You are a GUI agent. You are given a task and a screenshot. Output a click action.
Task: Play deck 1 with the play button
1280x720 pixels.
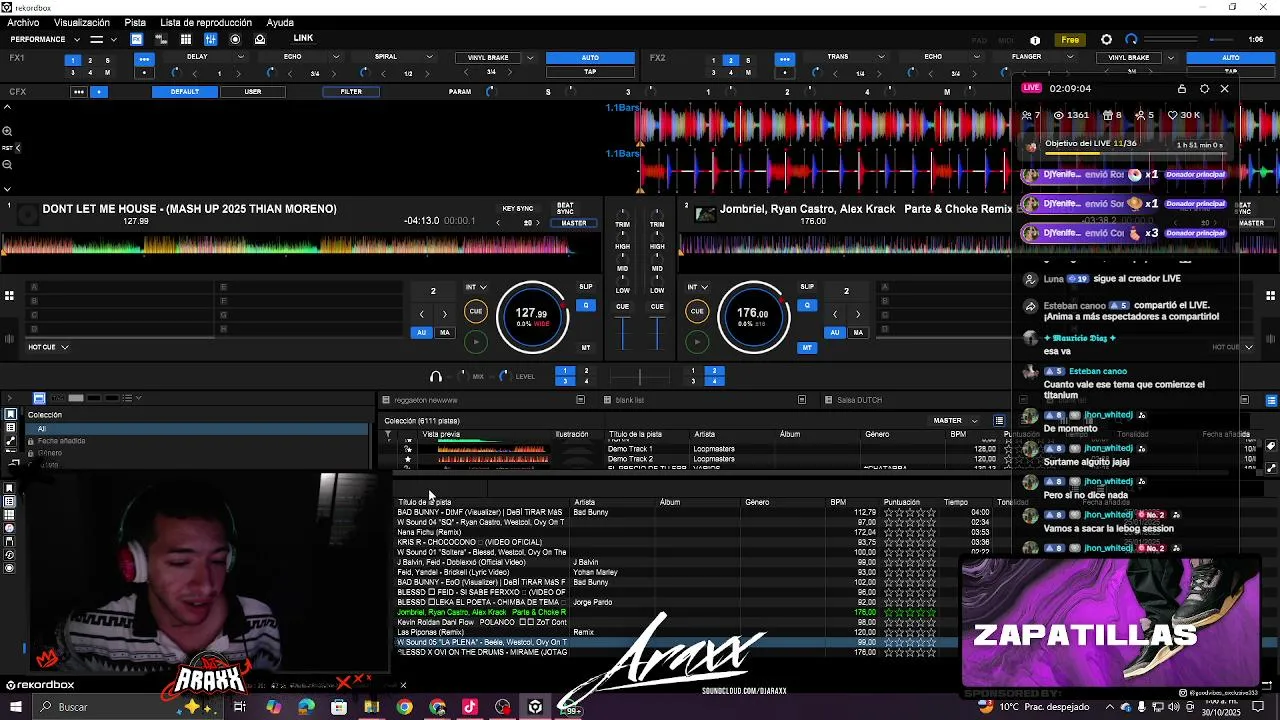coord(476,342)
